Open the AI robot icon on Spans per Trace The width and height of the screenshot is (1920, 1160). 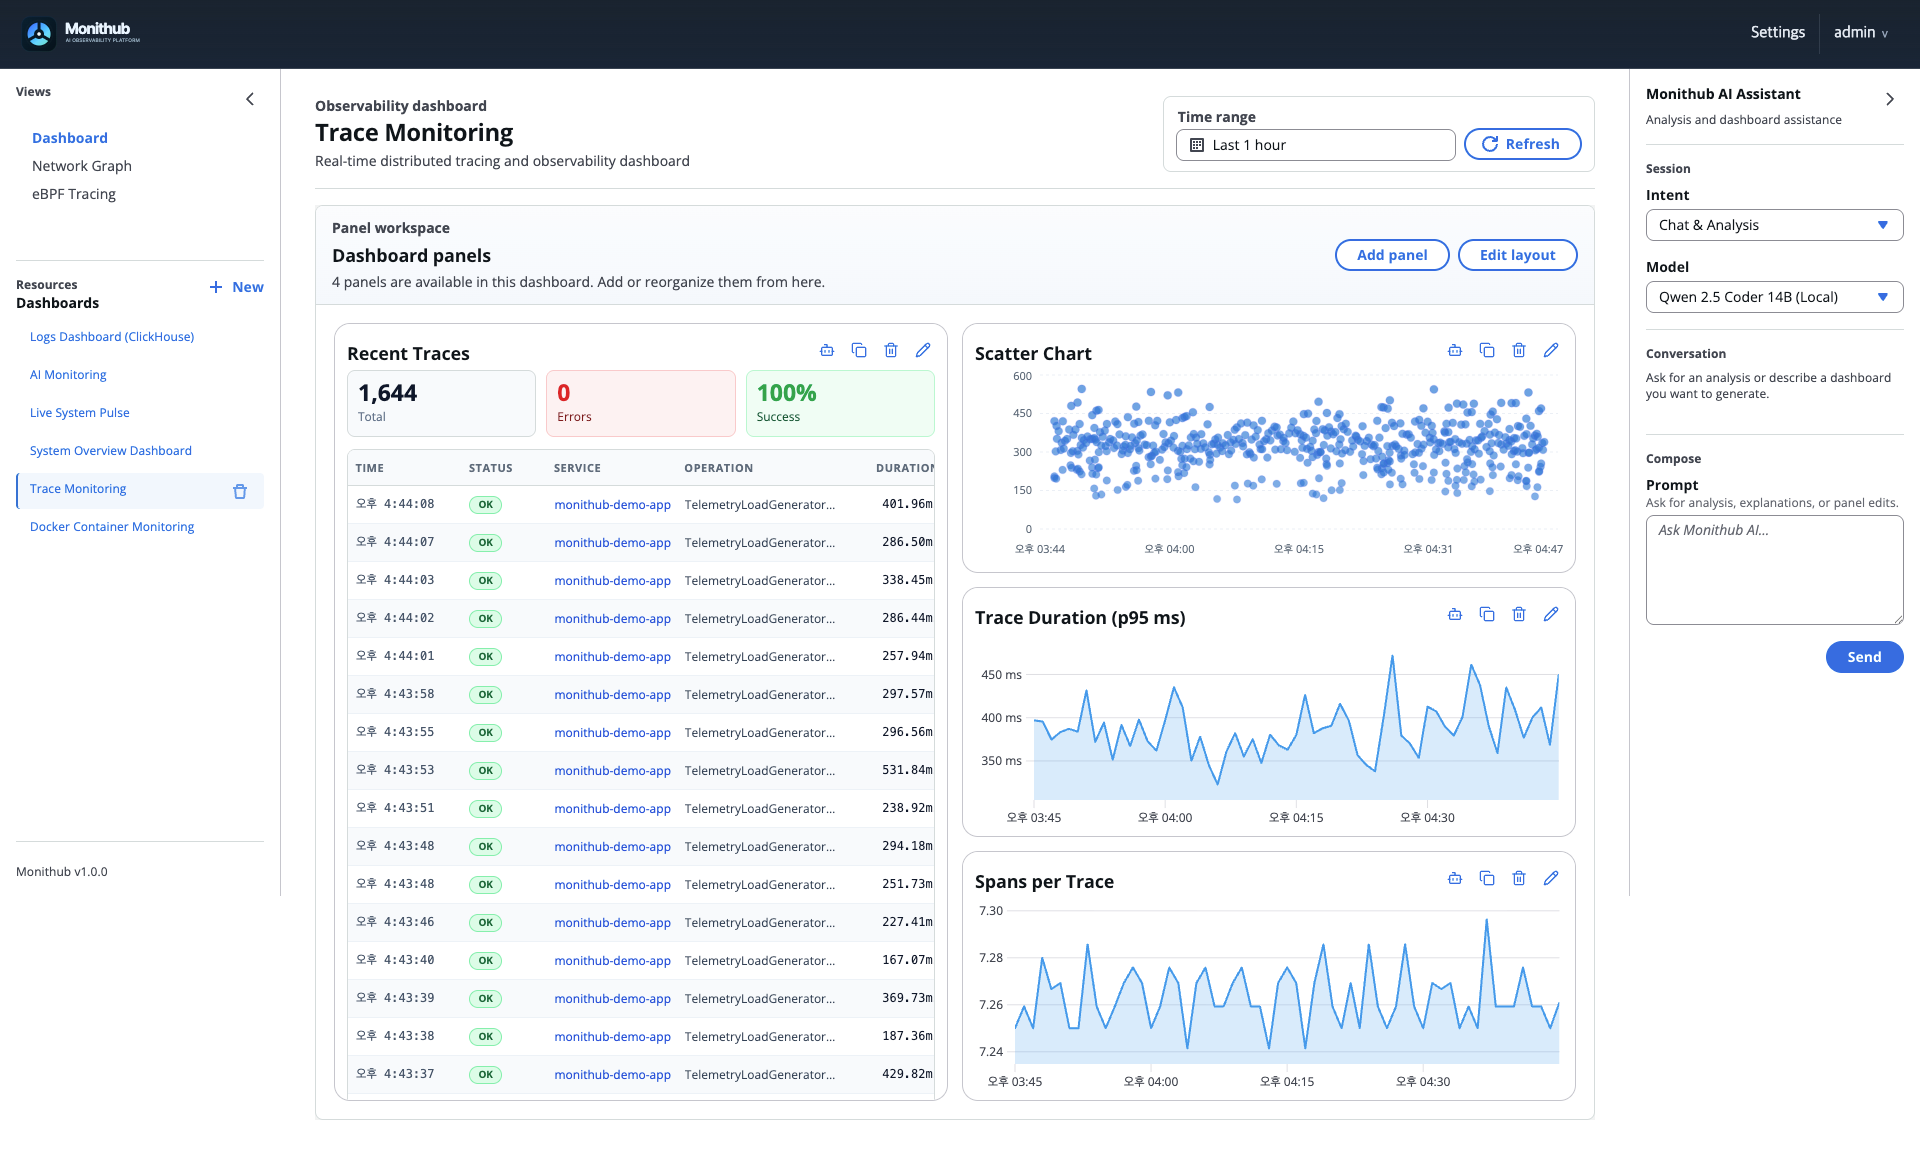pos(1454,878)
